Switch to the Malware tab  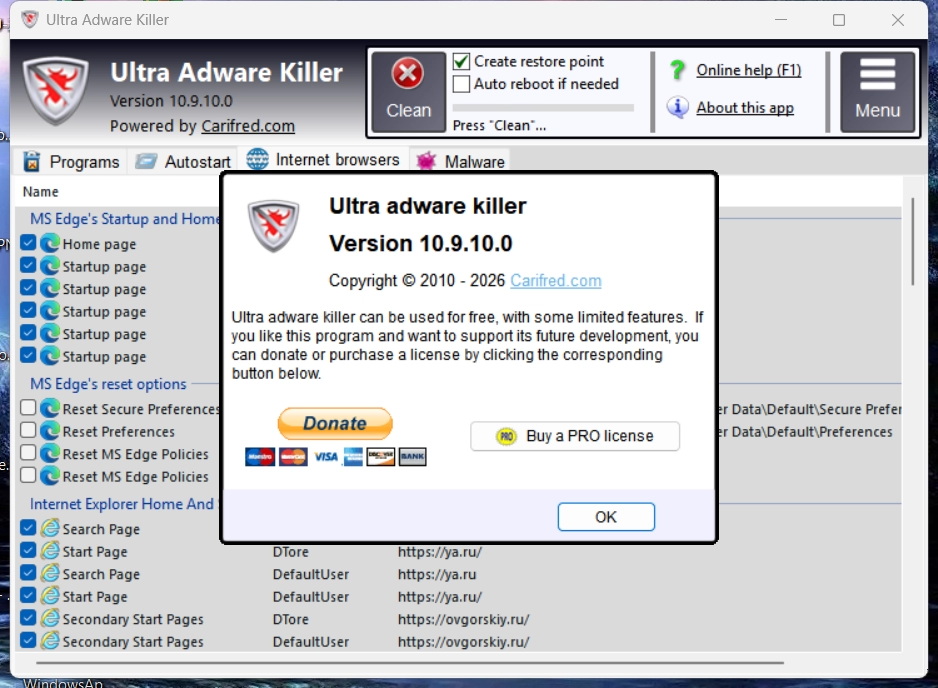pyautogui.click(x=461, y=162)
